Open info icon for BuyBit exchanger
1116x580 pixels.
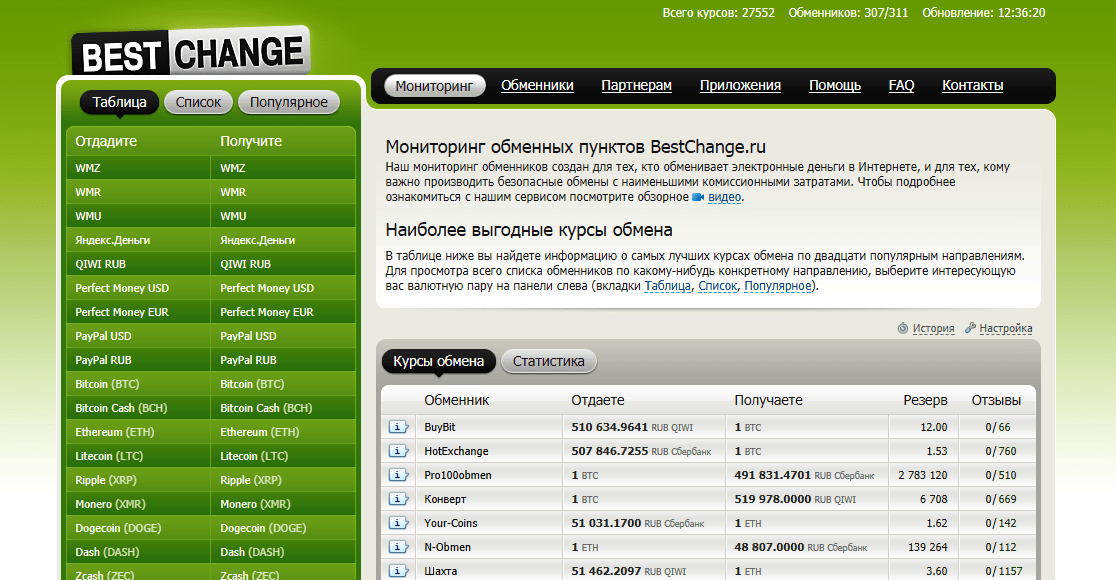click(398, 427)
